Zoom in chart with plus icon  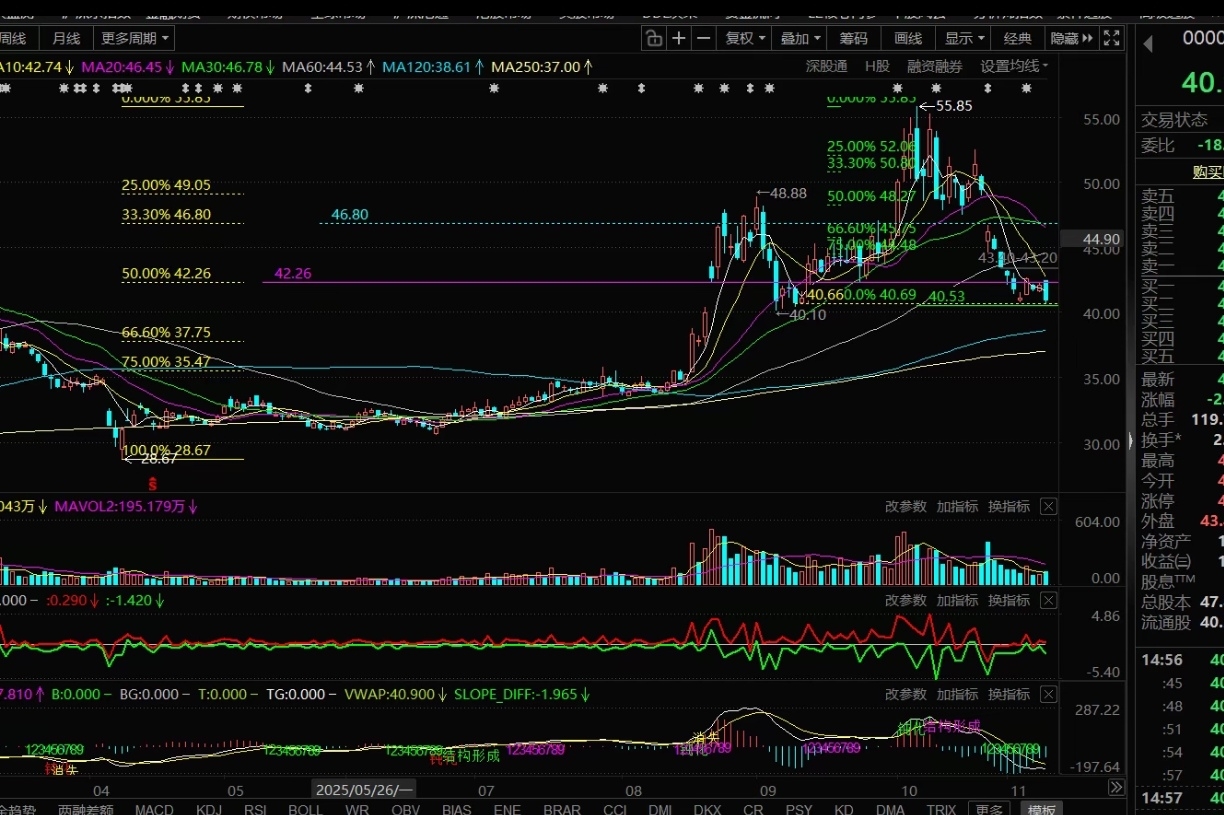[679, 38]
